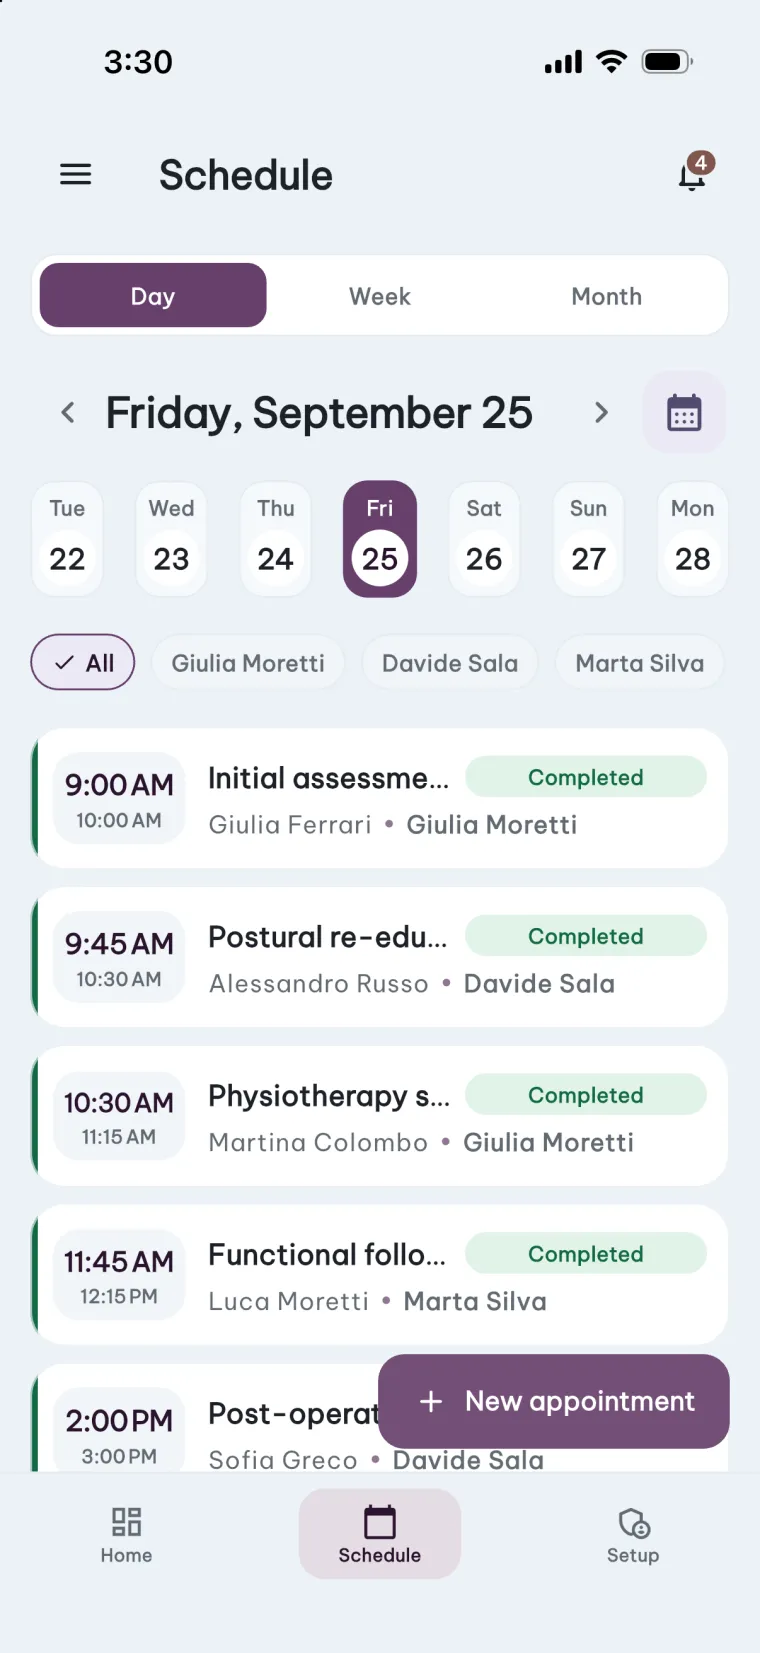
Task: Open the hamburger menu
Action: 76,175
